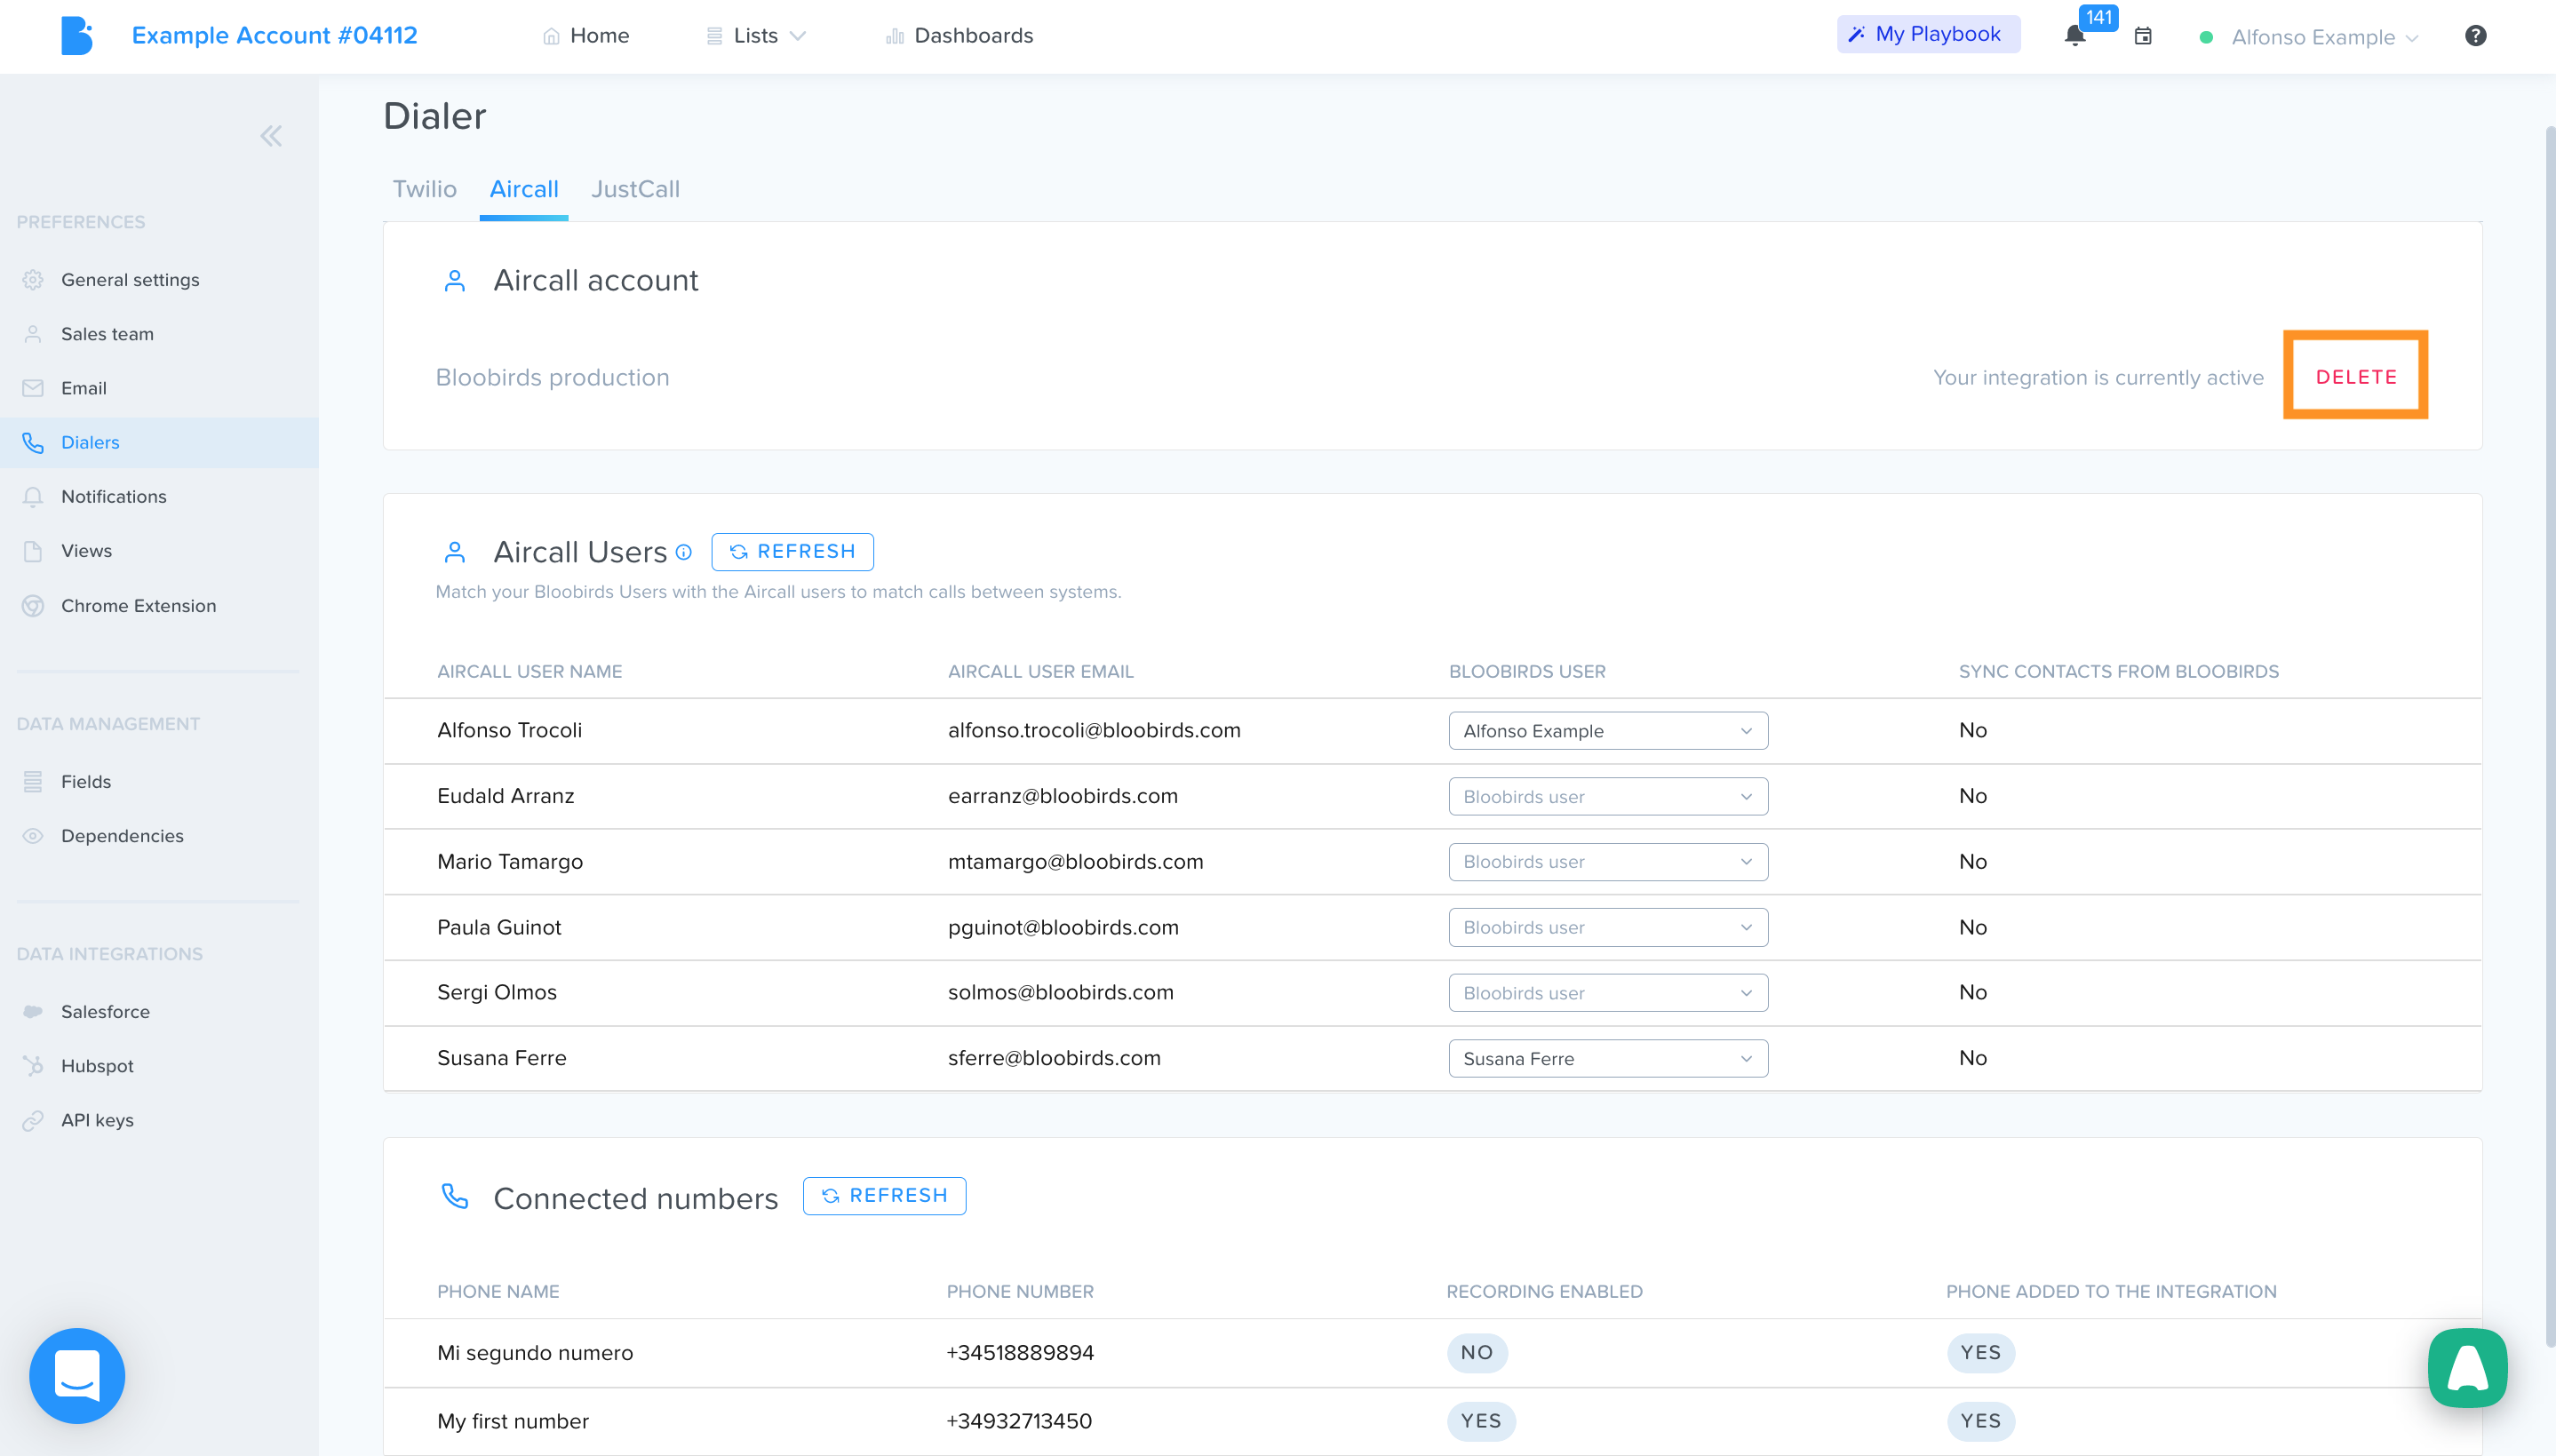This screenshot has height=1456, width=2556.
Task: Open notifications bell icon
Action: pyautogui.click(x=2075, y=36)
